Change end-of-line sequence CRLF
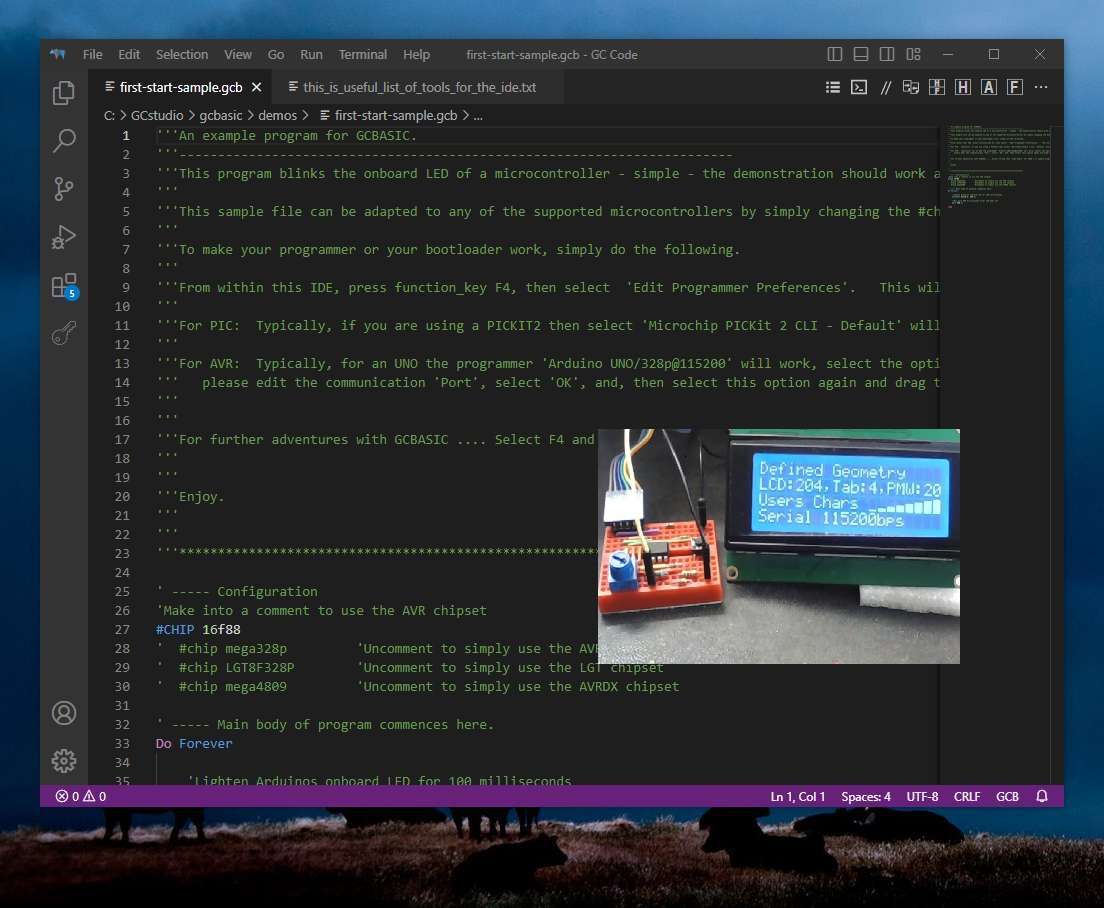1104x908 pixels. click(967, 796)
